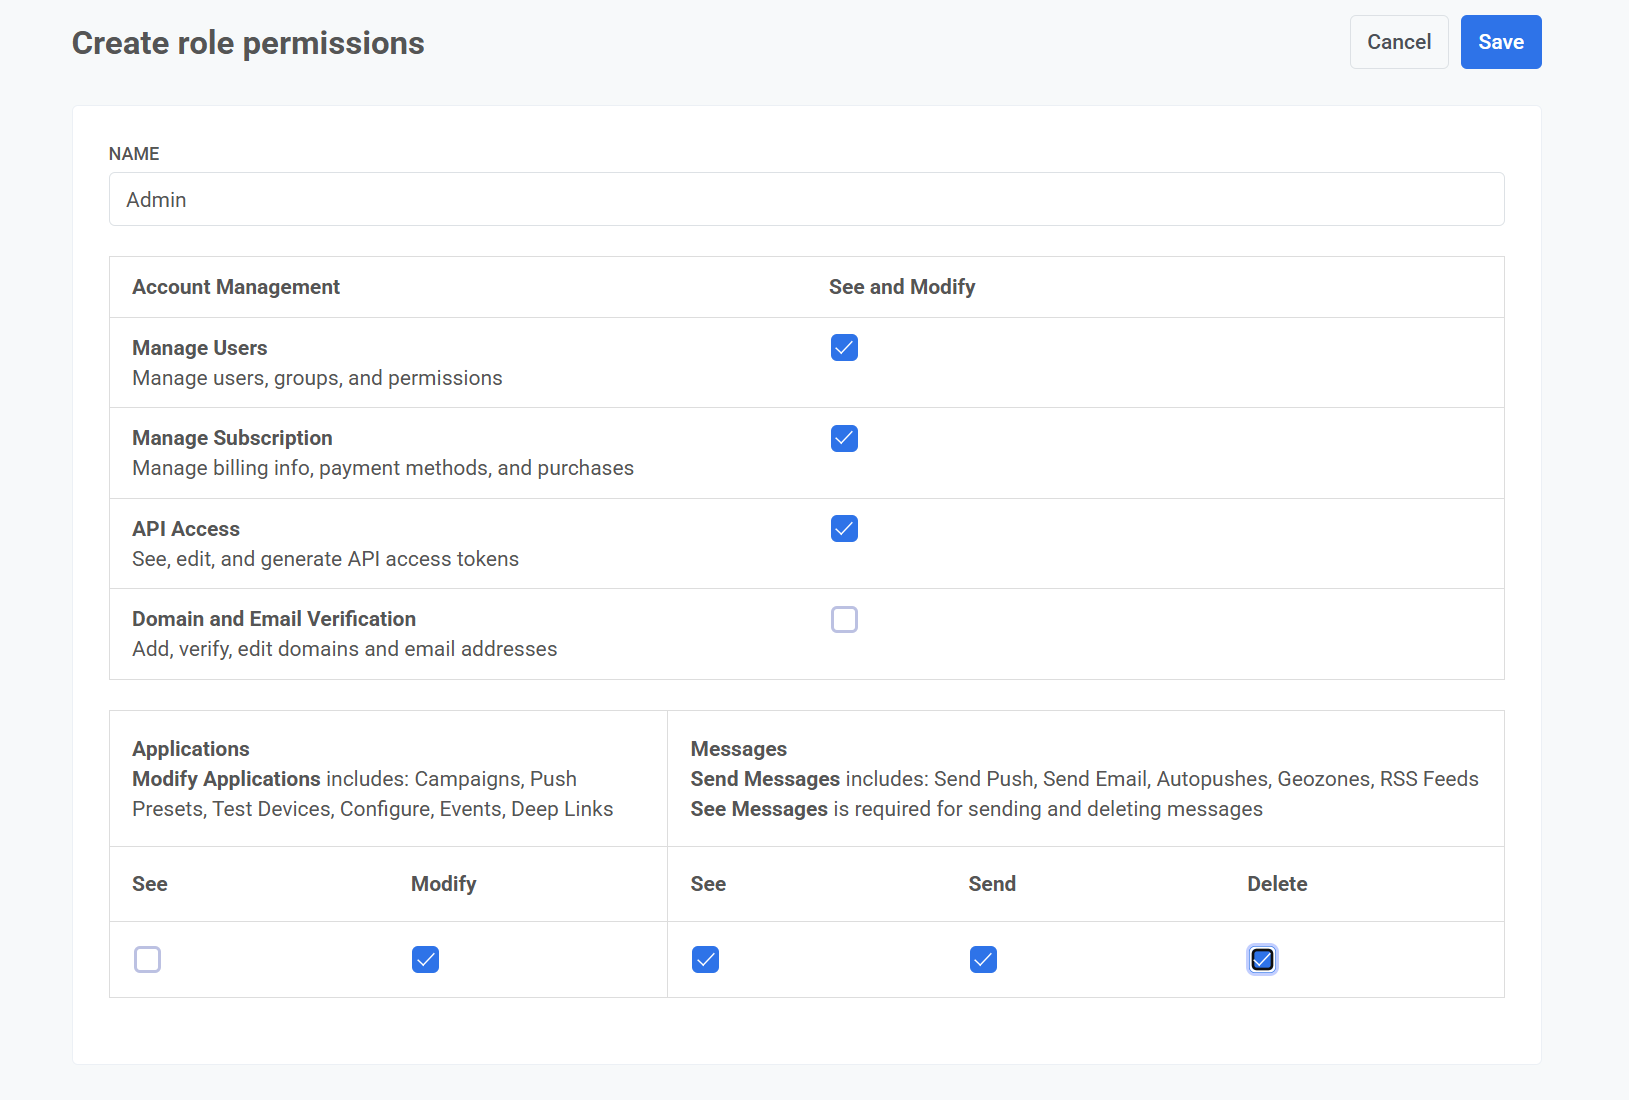Click the See and Modify column header
The height and width of the screenshot is (1100, 1629).
coord(901,287)
